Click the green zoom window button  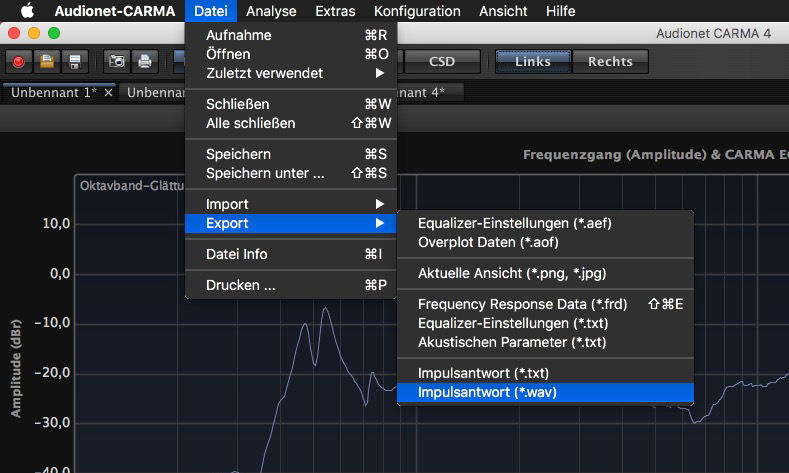[54, 33]
